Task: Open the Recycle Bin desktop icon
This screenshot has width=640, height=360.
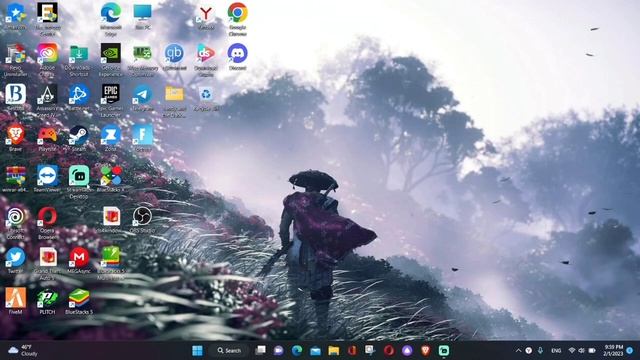Action: coord(206,94)
